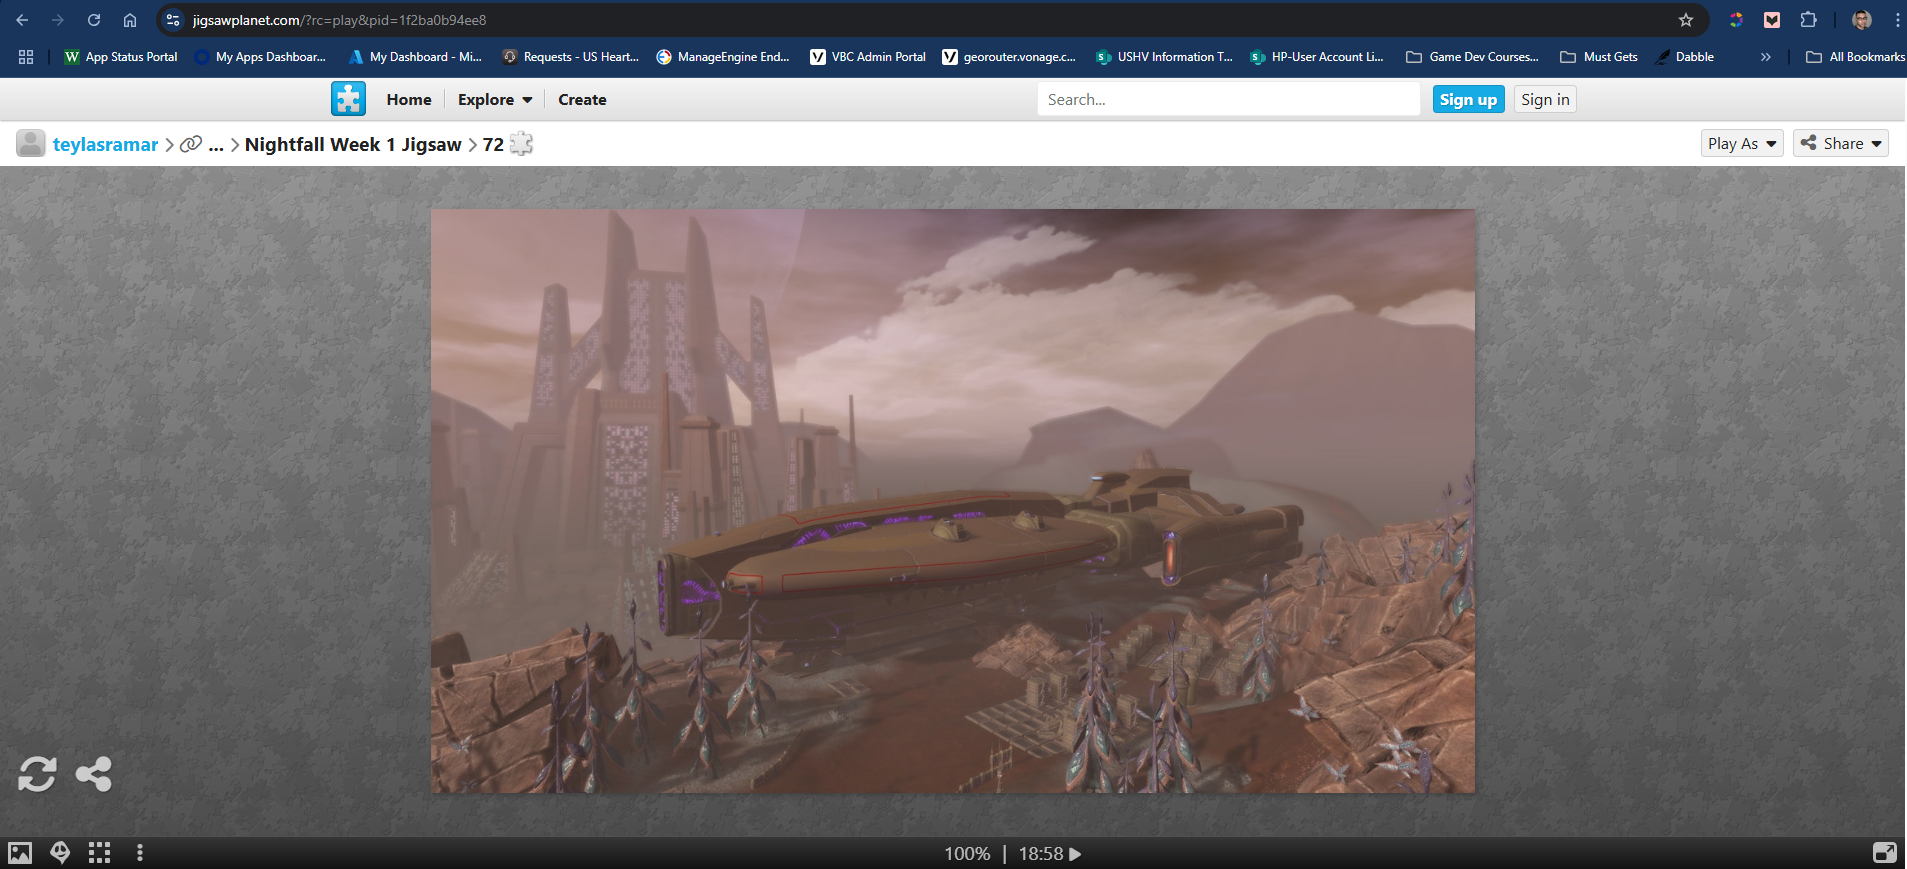
Task: Click the red Pocket-style extension icon
Action: [x=1772, y=20]
